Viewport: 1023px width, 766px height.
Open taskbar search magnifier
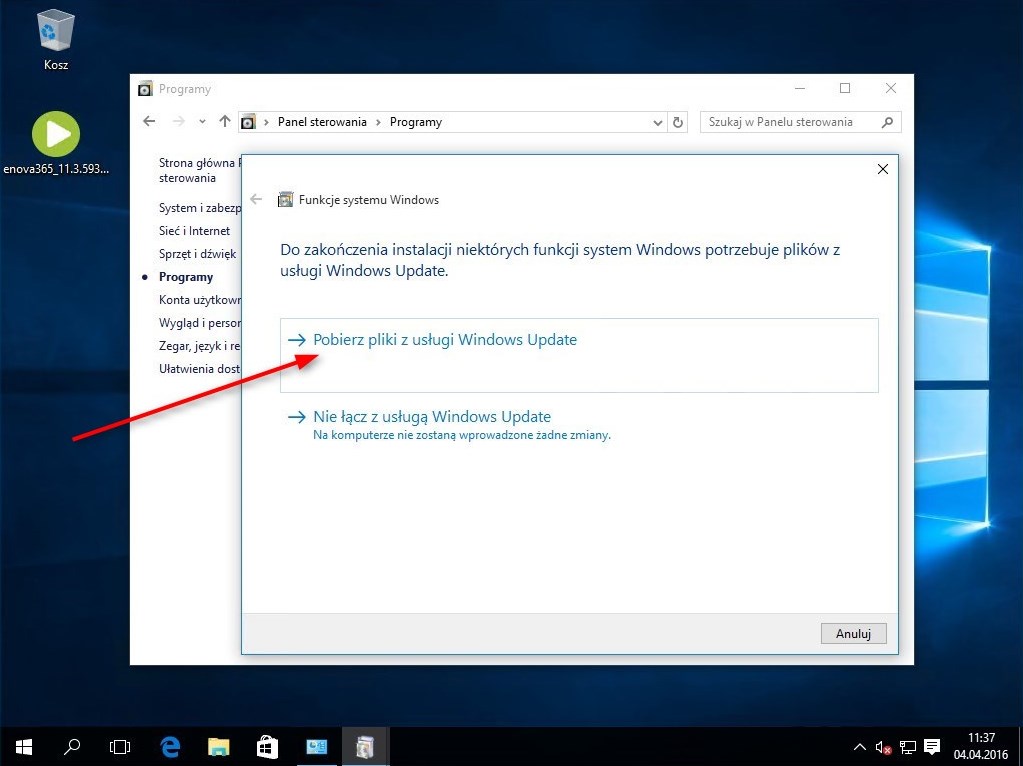(x=72, y=746)
